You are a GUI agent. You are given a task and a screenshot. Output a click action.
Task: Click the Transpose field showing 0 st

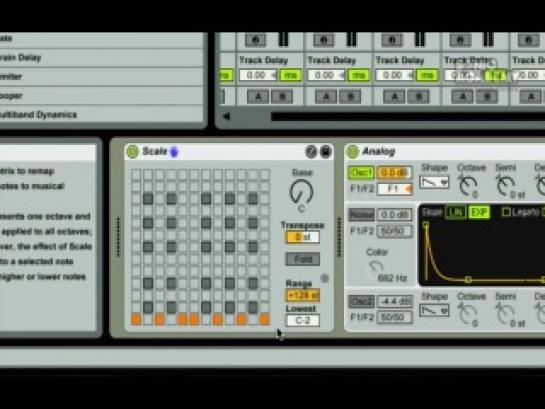[x=302, y=237]
